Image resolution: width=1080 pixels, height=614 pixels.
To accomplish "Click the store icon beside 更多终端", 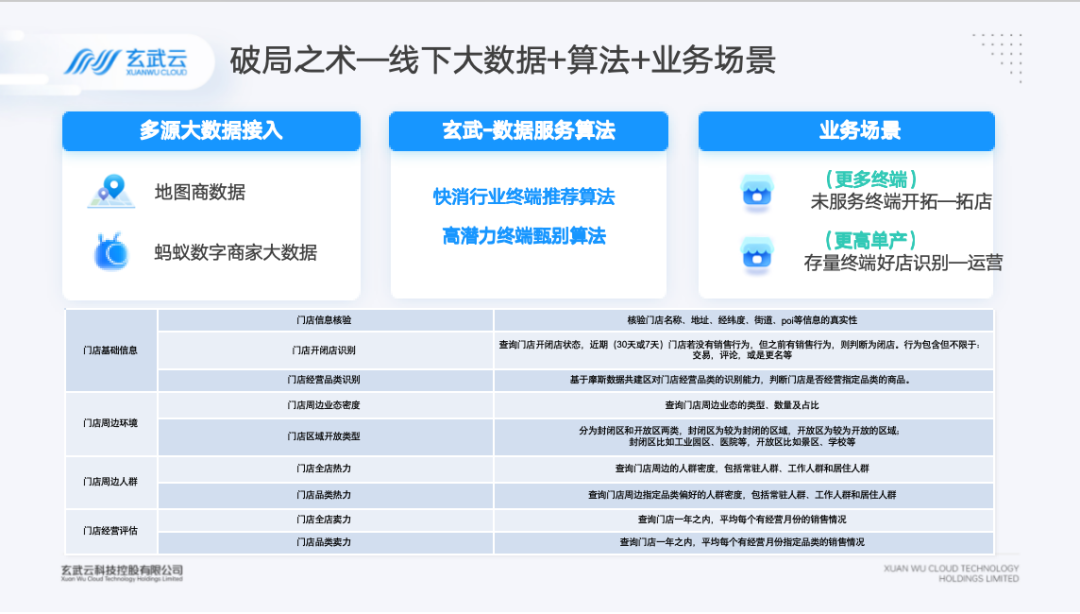I will 757,191.
